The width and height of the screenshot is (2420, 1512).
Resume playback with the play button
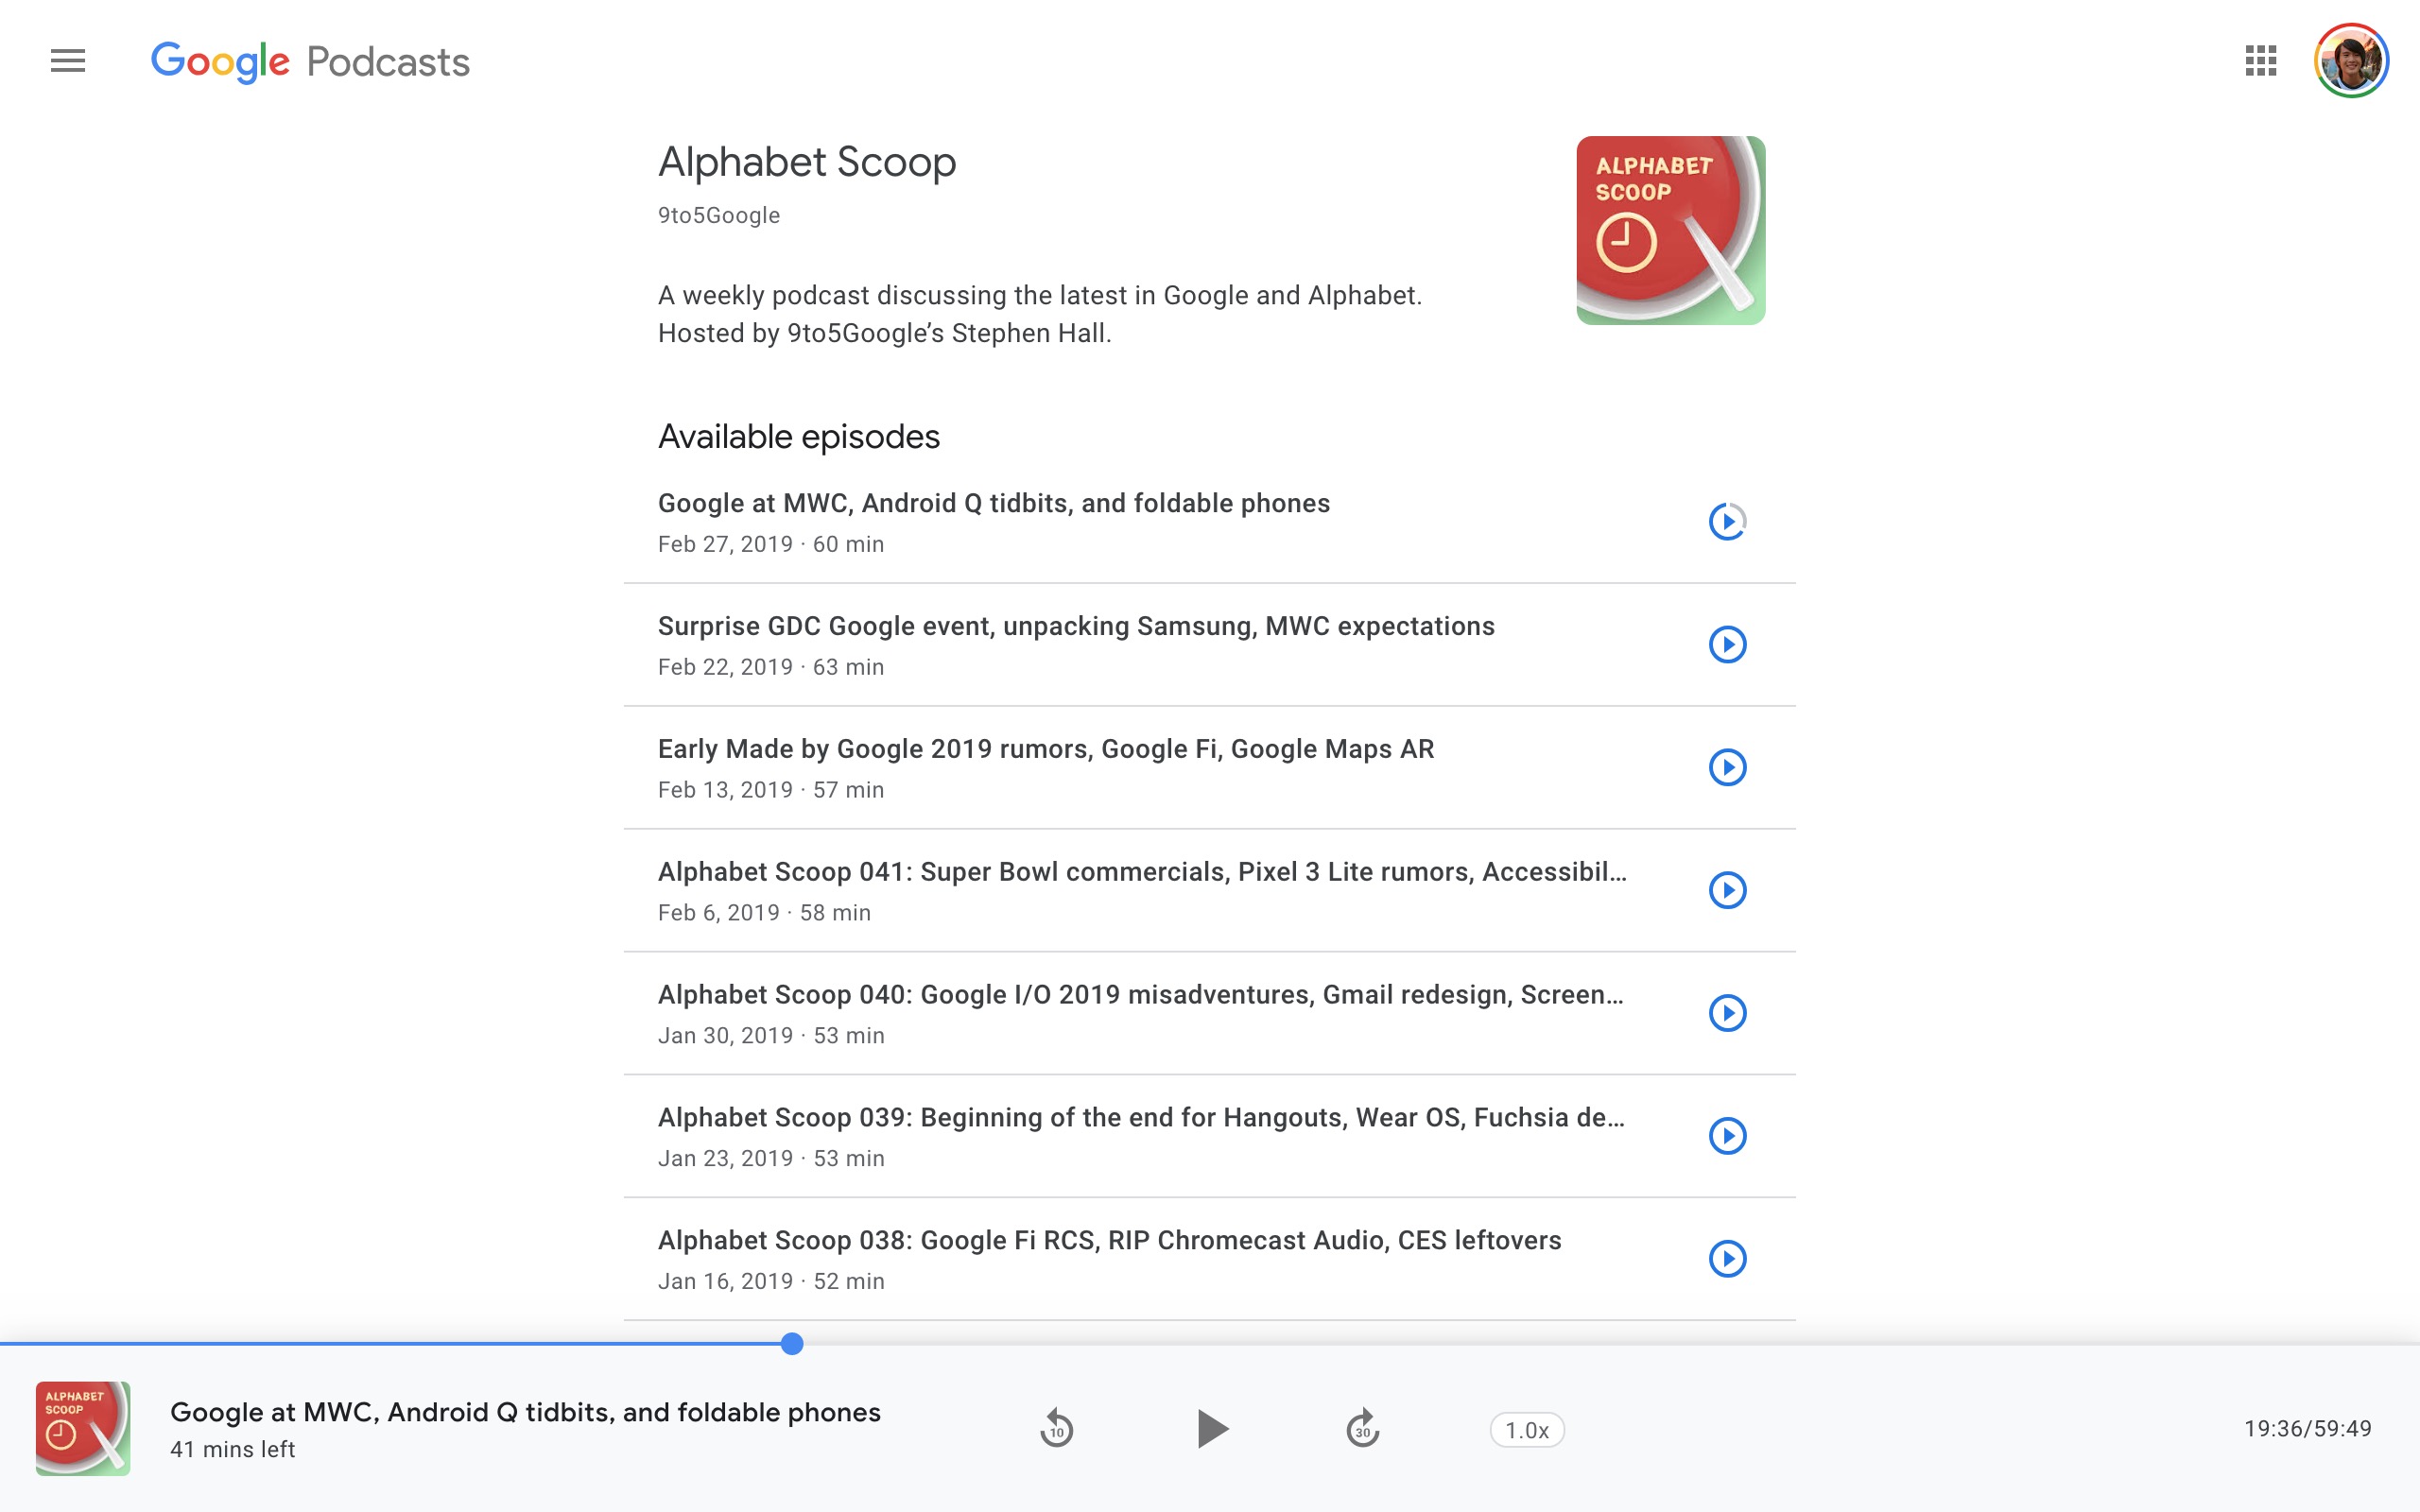click(x=1213, y=1429)
